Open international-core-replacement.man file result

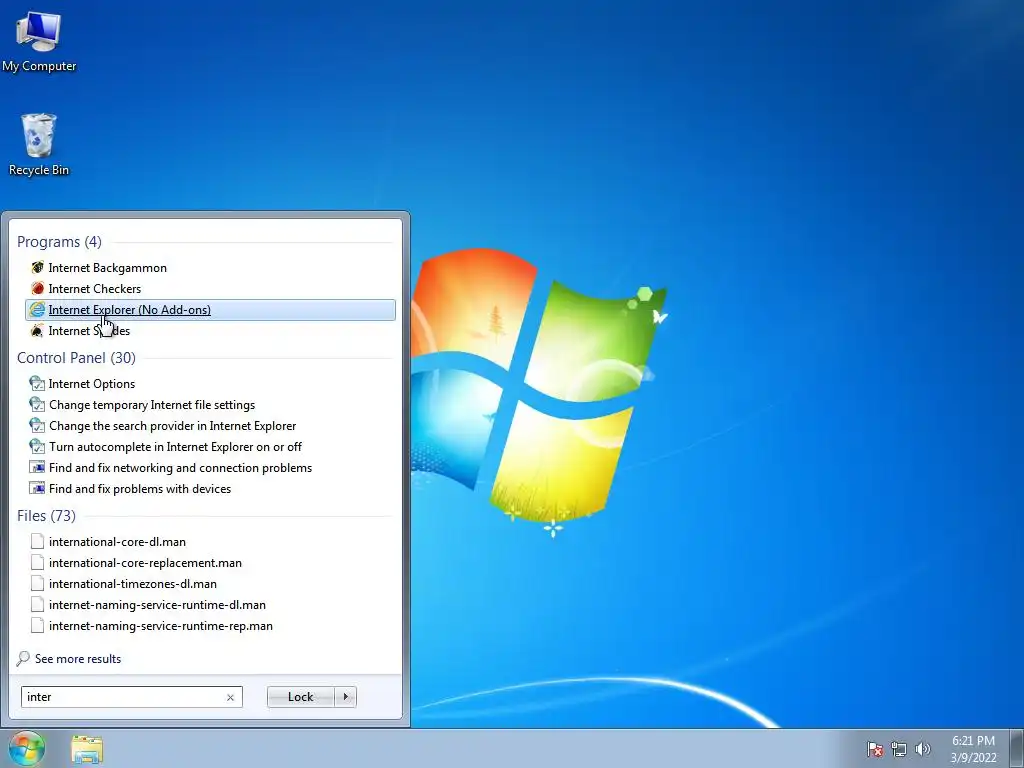210,563
